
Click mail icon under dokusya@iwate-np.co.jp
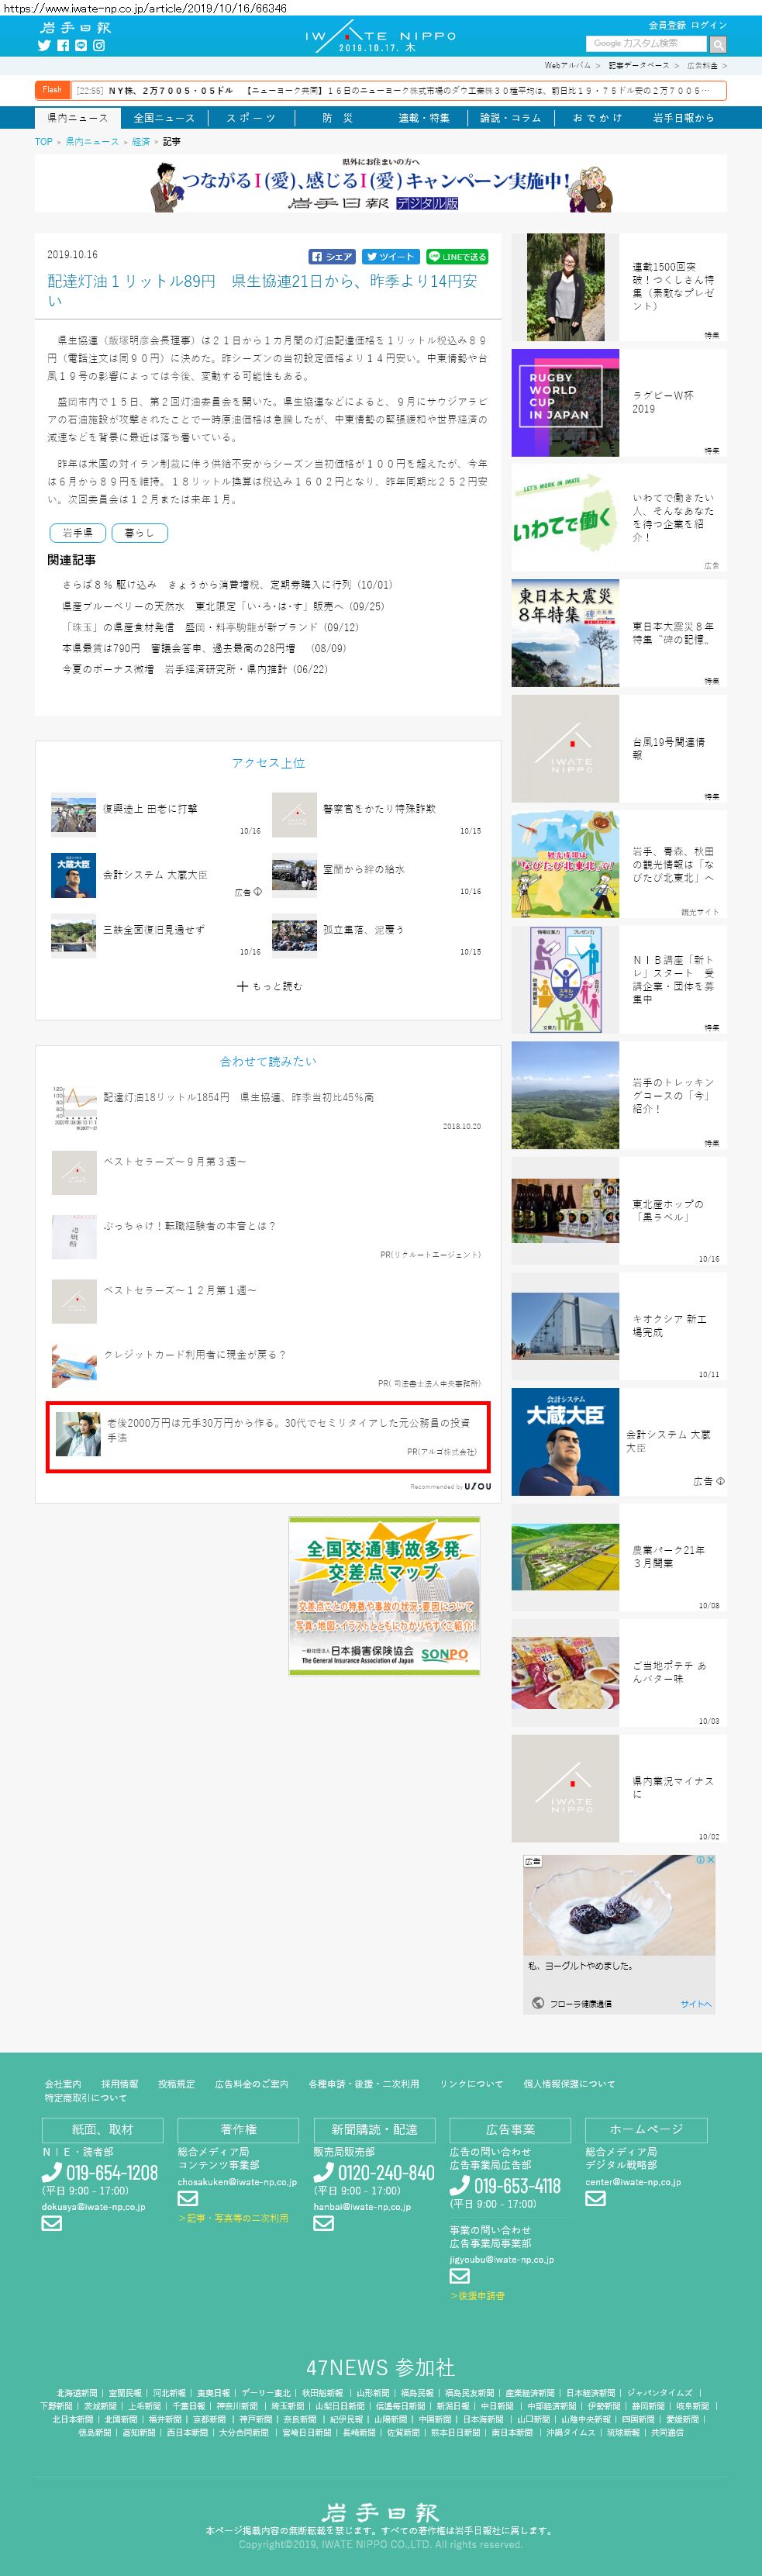point(52,2224)
